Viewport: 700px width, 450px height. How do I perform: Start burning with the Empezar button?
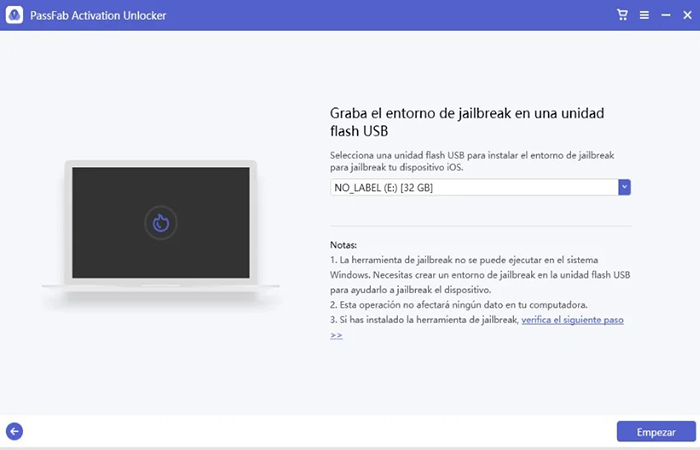click(x=656, y=432)
